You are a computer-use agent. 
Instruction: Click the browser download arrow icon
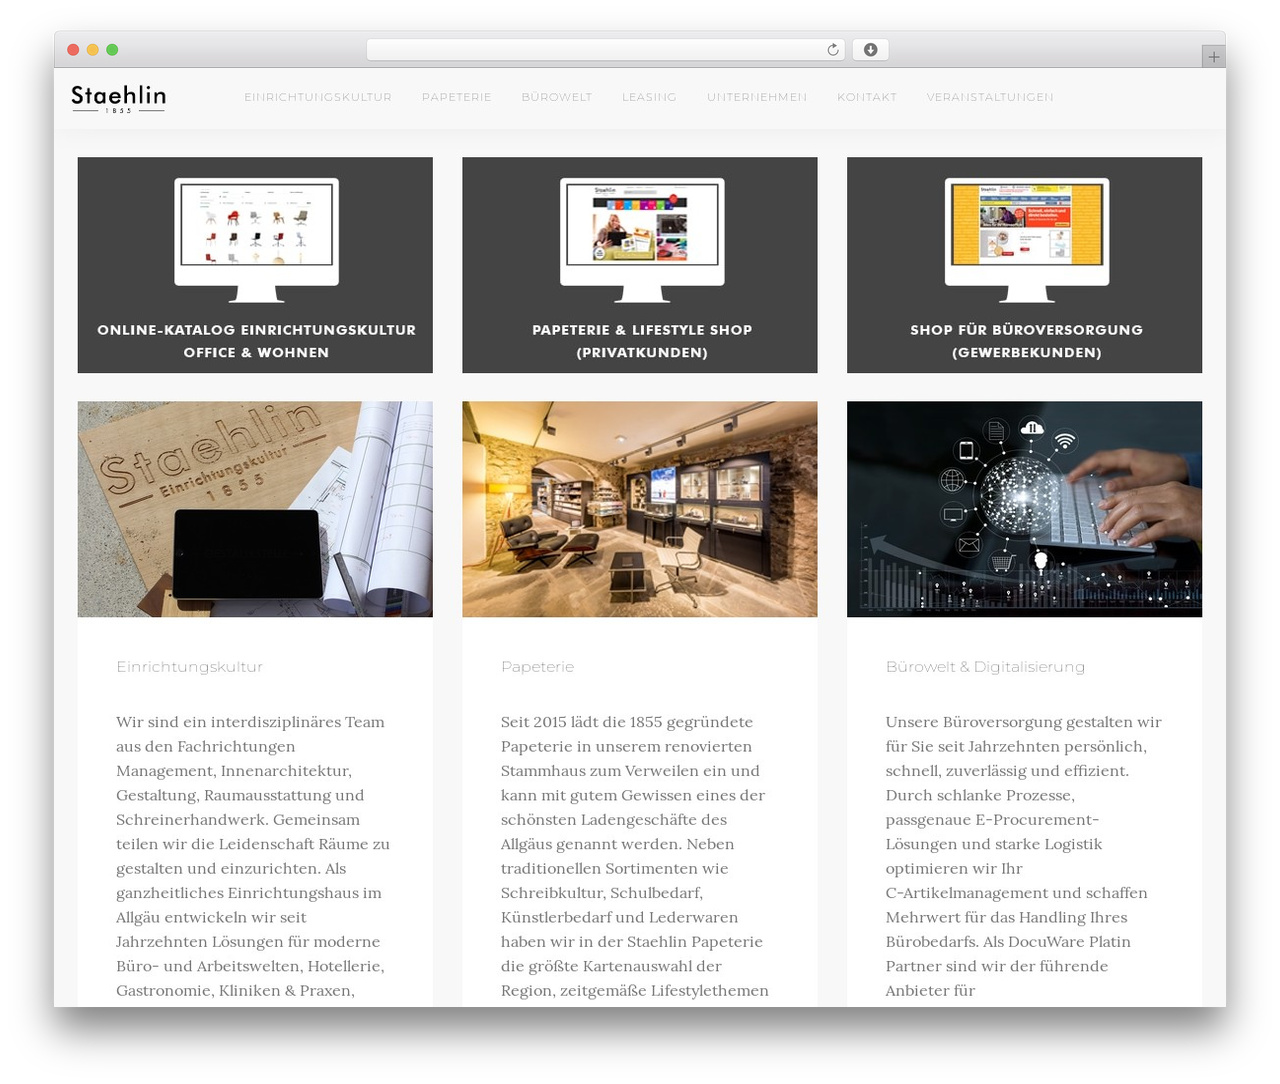coord(871,50)
